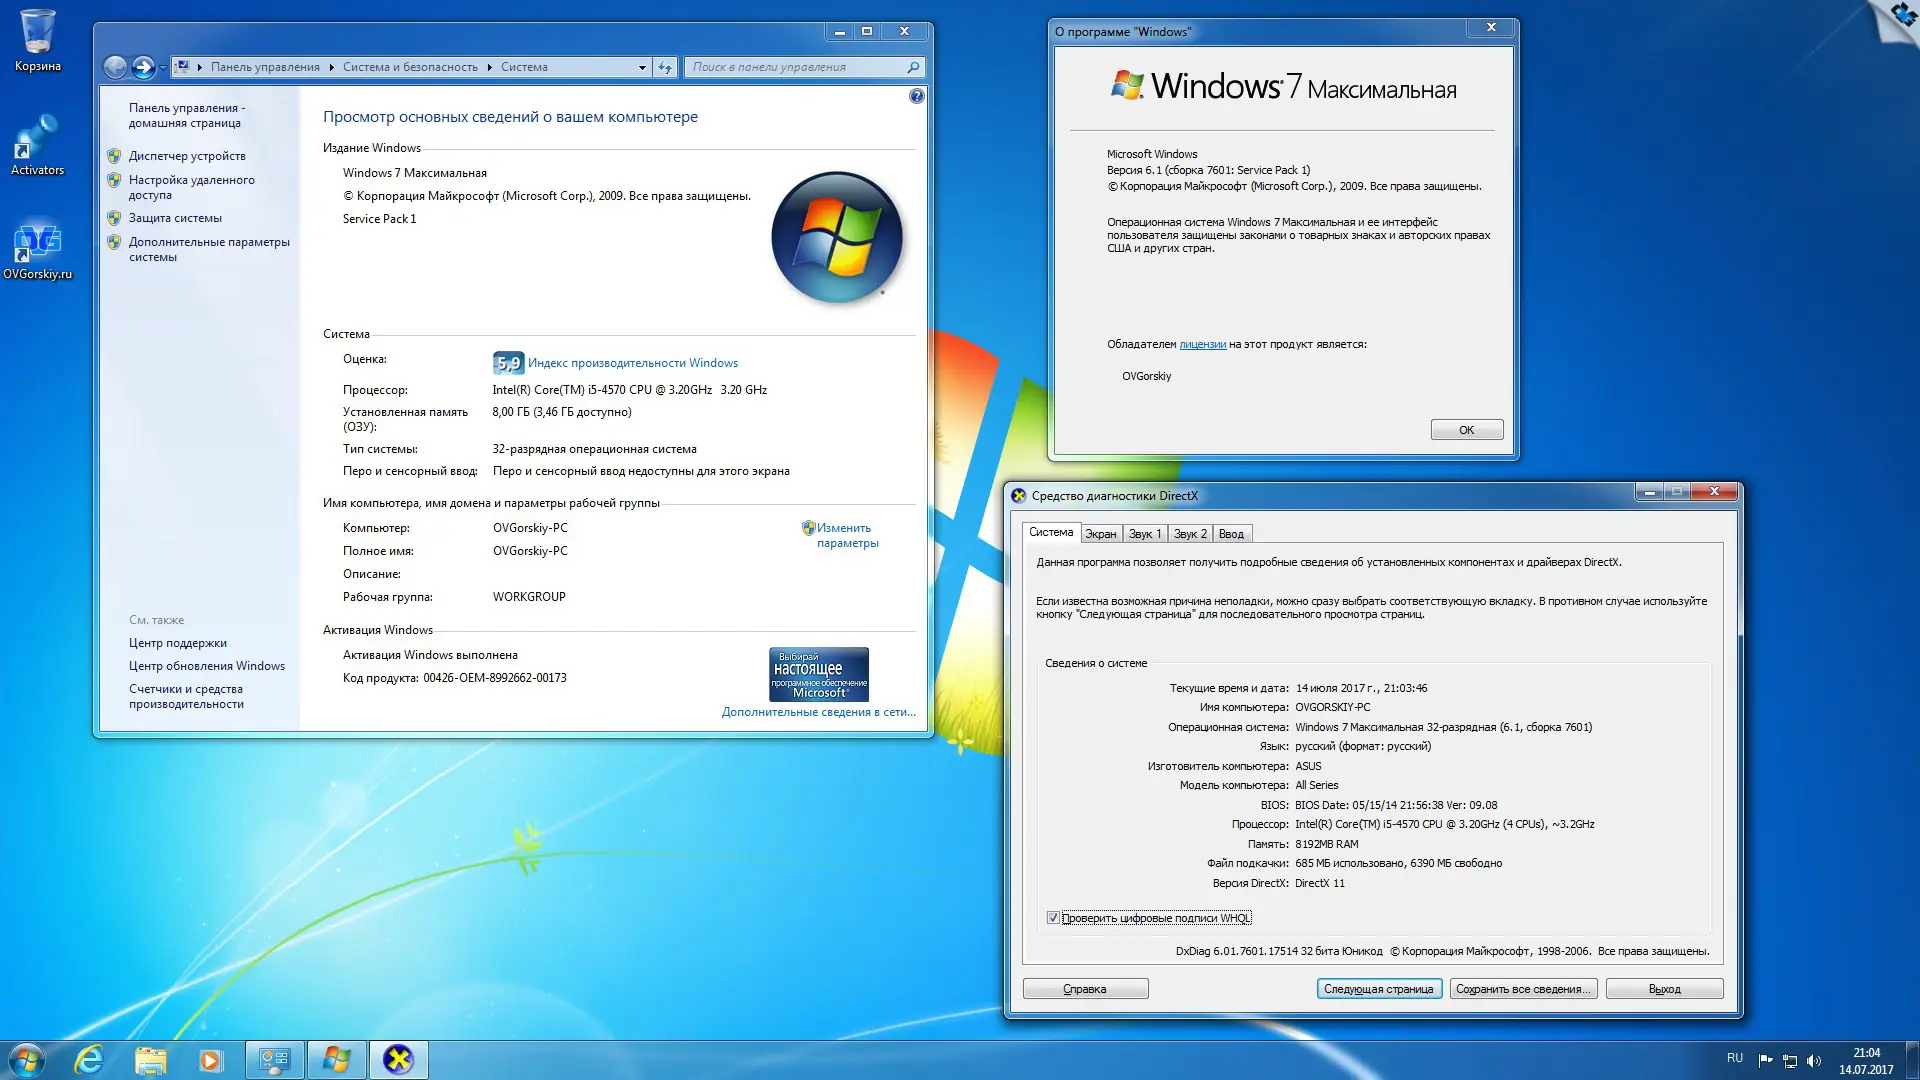
Task: Open the volume control in system tray
Action: 1813,1061
